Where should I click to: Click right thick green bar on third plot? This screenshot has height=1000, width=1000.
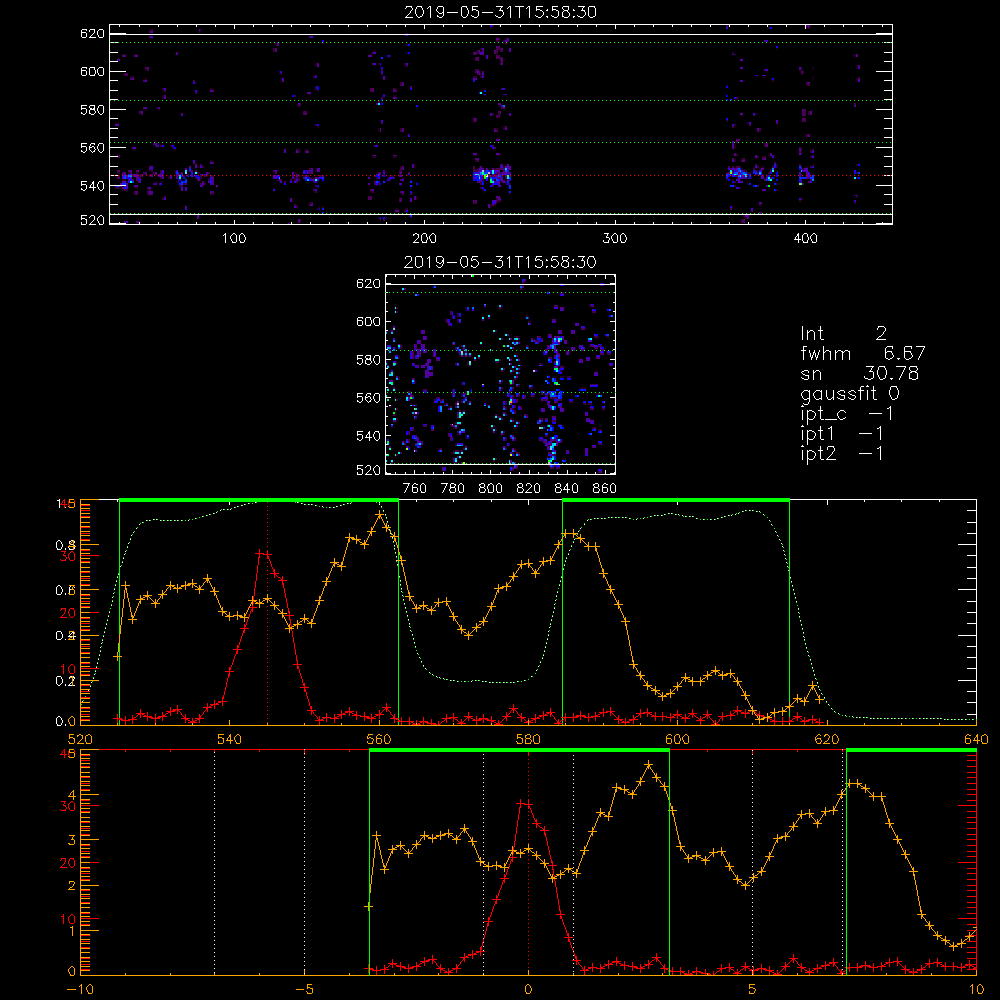[x=676, y=500]
